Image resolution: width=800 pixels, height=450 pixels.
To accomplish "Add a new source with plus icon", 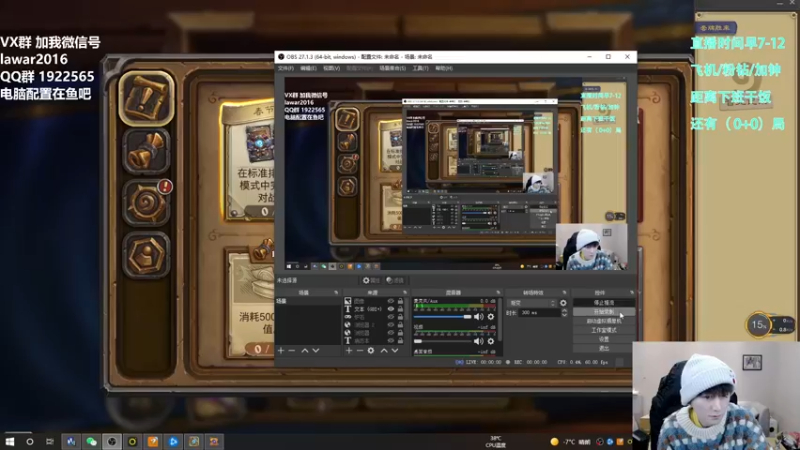I will (349, 351).
